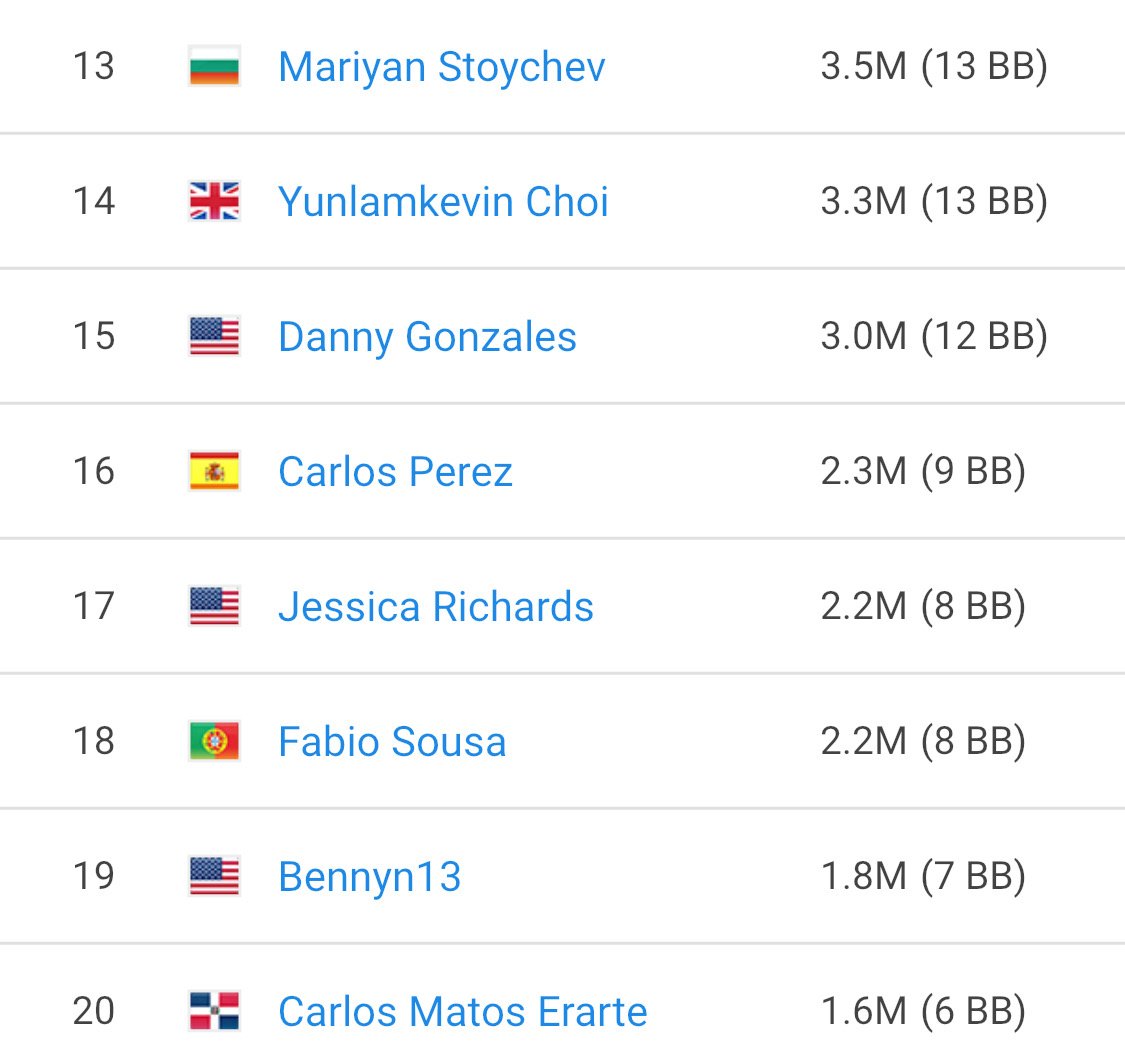The height and width of the screenshot is (1063, 1125).
Task: Click the Portuguese flag beside Fabio Sousa
Action: (x=214, y=741)
